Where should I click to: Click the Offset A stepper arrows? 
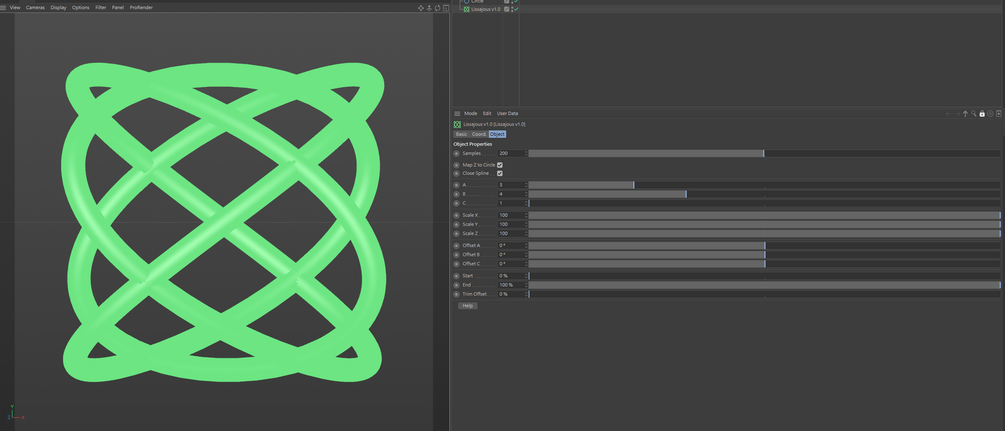pyautogui.click(x=526, y=246)
